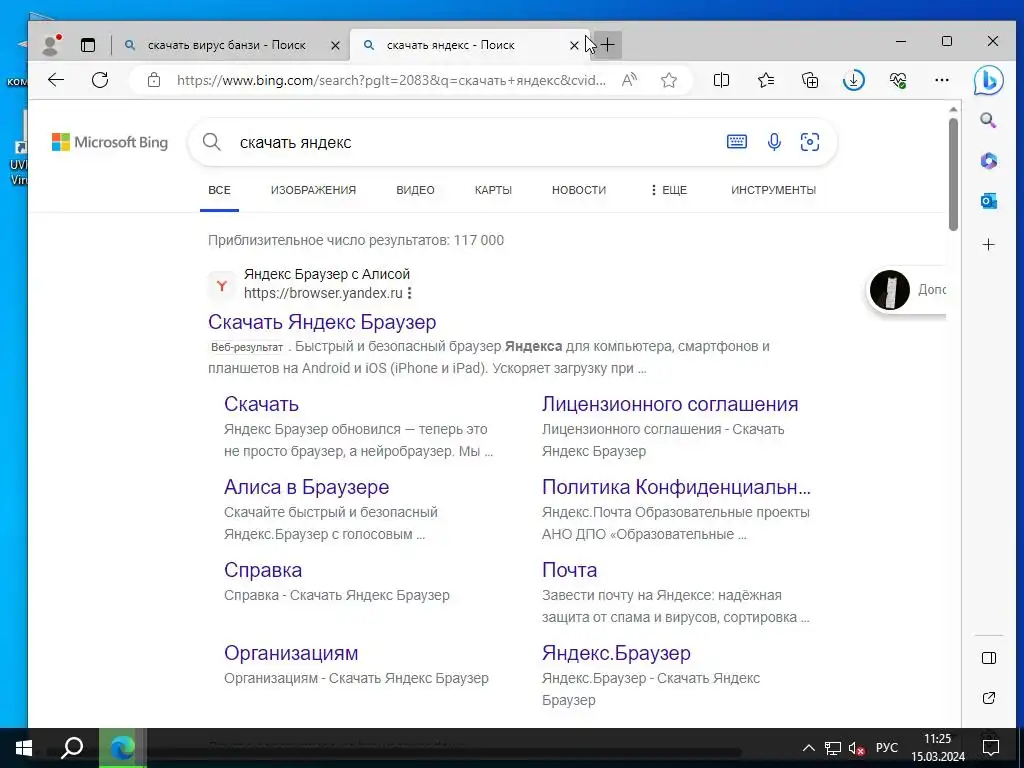Open Browser essentials heart icon

click(x=898, y=80)
